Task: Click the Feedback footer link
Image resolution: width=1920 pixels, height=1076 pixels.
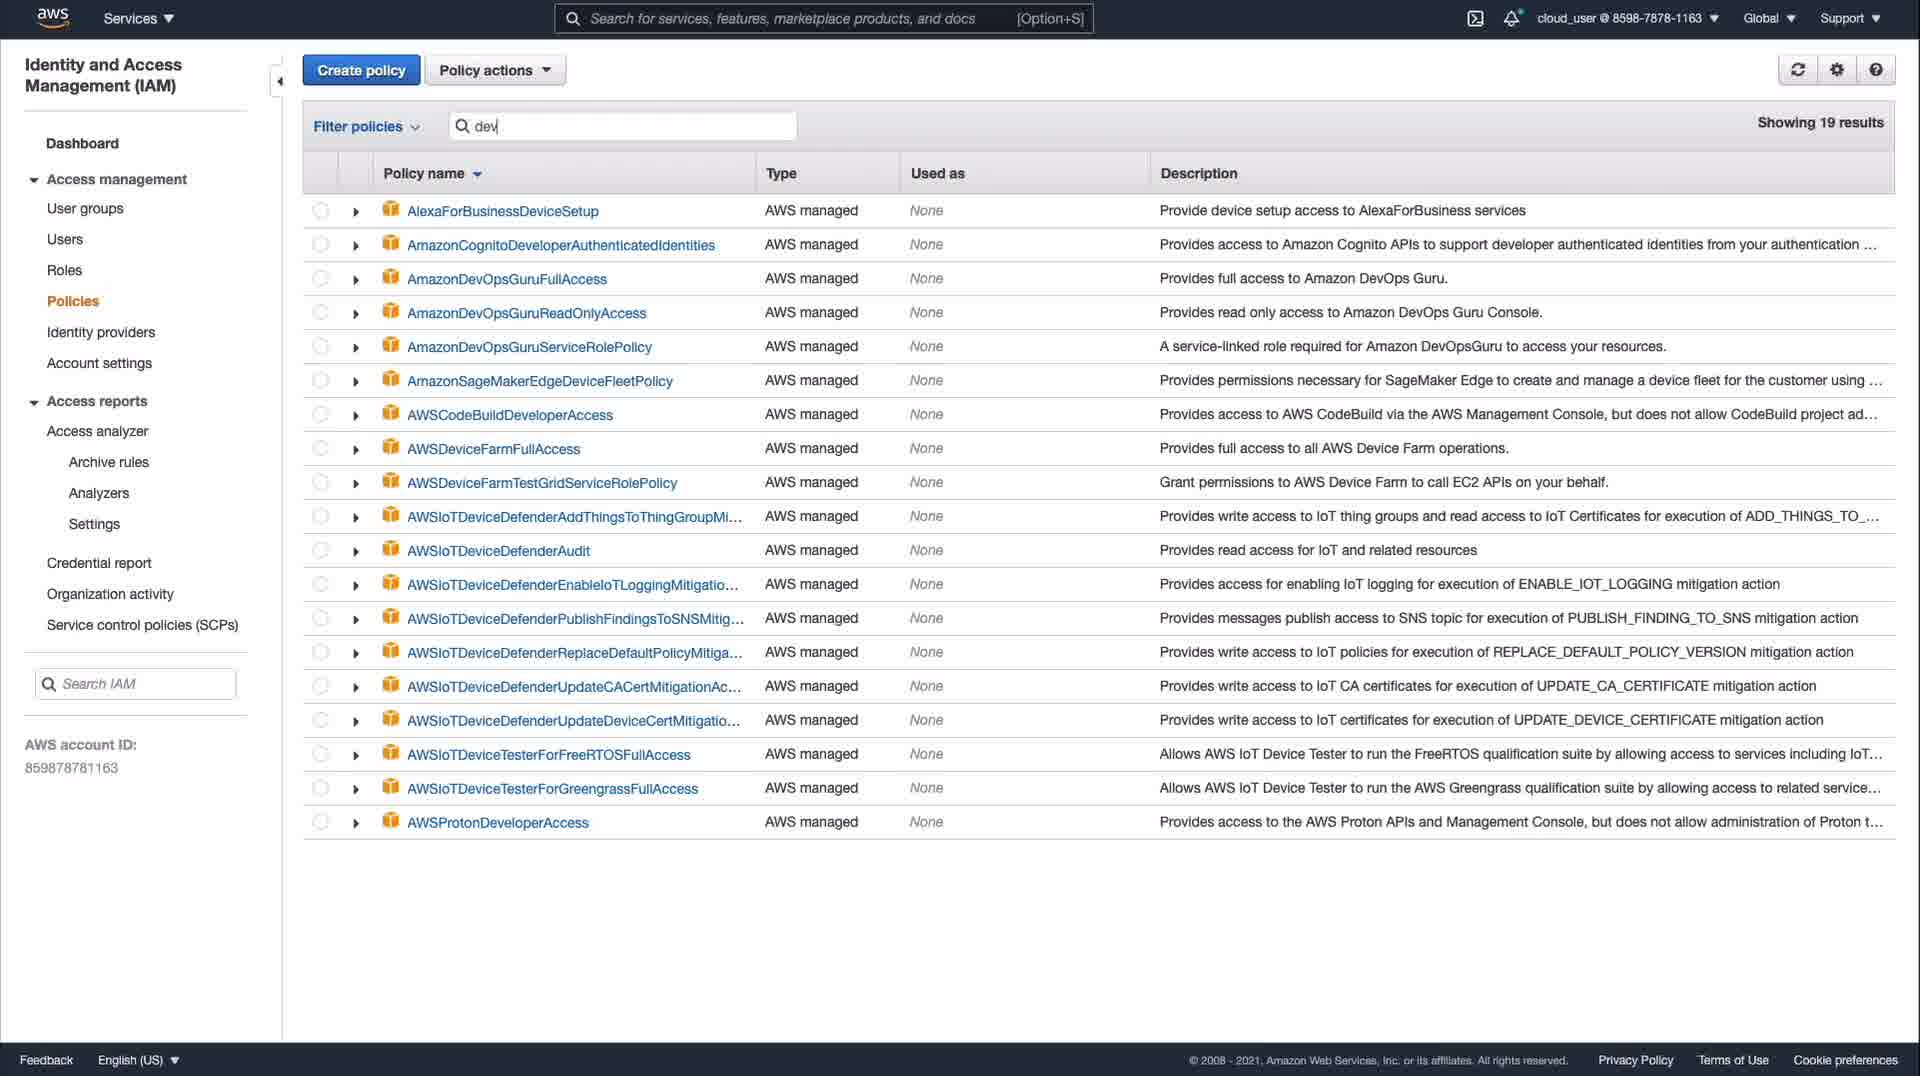Action: pyautogui.click(x=46, y=1060)
